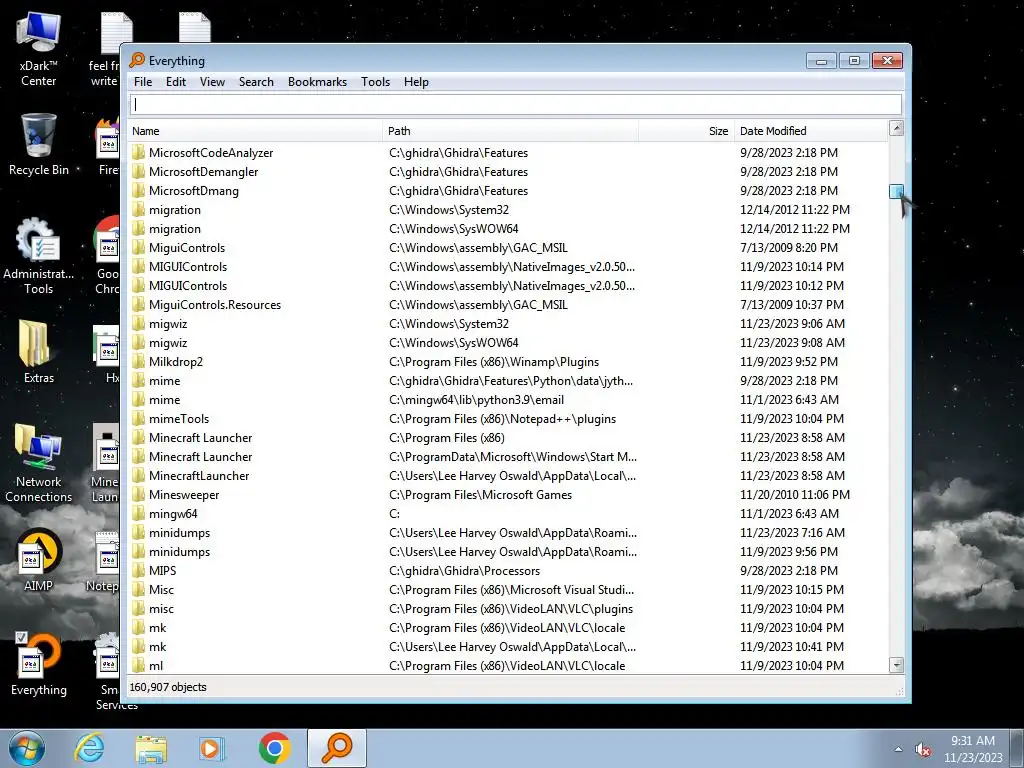
Task: Select the MicrosoftCodeAnalyzer folder icon
Action: point(138,153)
